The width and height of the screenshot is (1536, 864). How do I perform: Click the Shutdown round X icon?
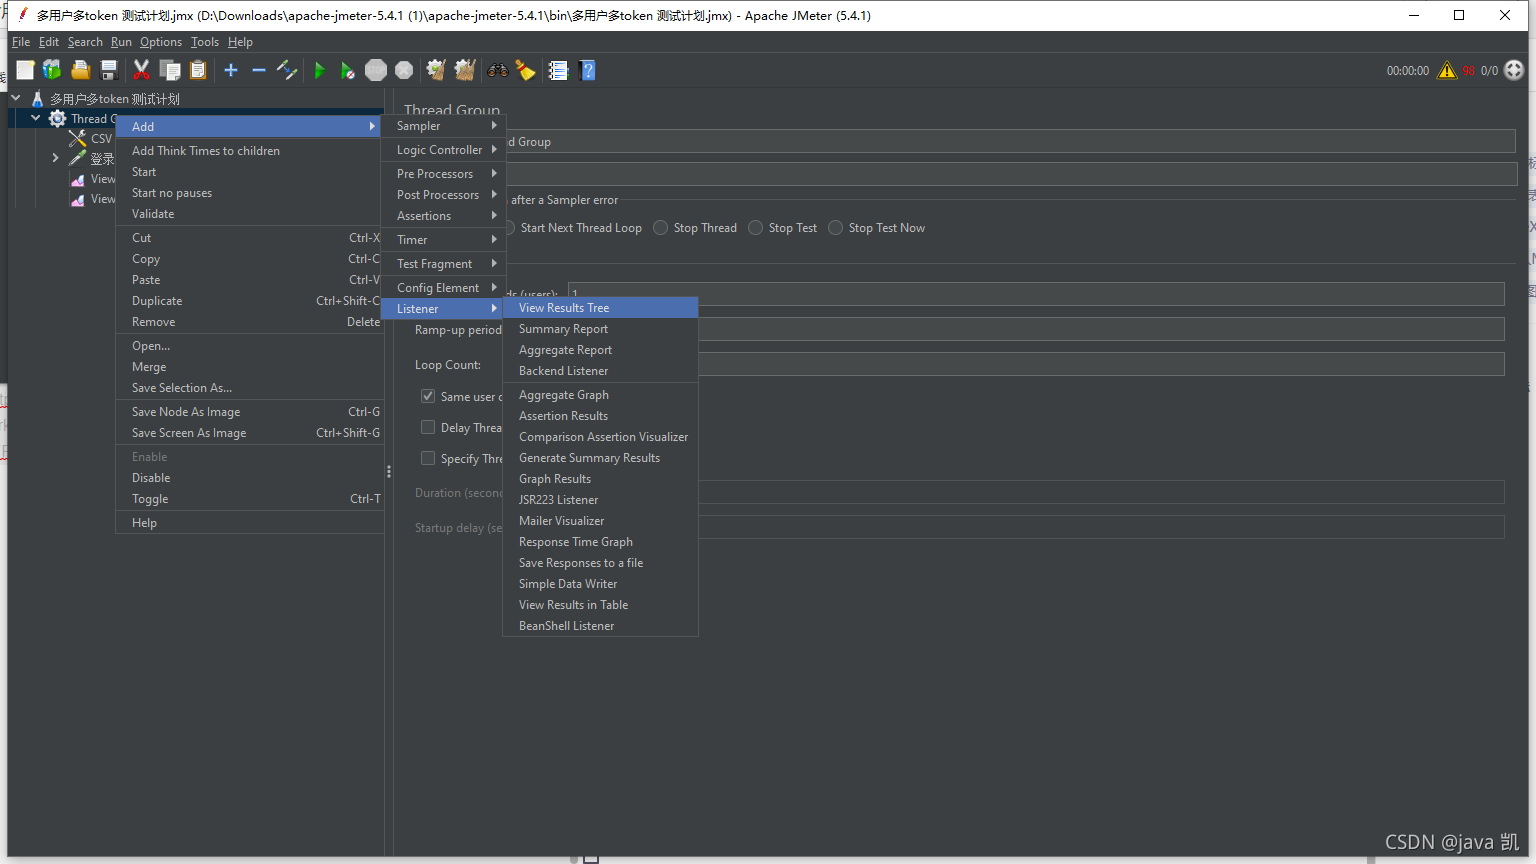pos(404,70)
